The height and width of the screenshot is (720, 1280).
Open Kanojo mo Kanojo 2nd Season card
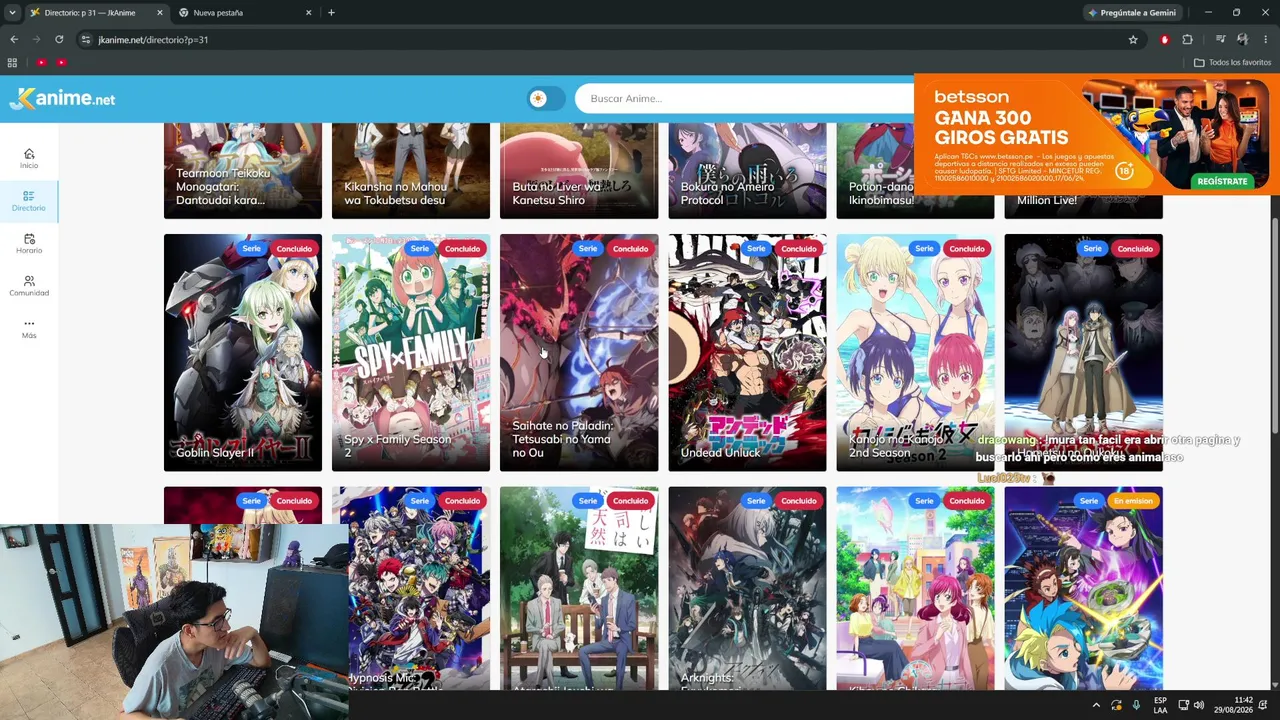point(915,352)
